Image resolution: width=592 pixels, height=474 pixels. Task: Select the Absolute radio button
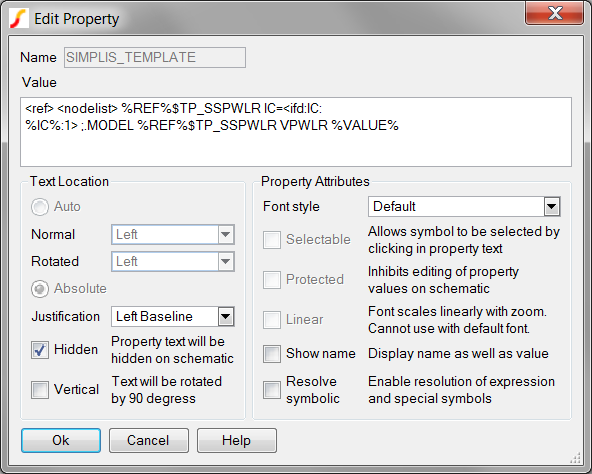[x=40, y=289]
